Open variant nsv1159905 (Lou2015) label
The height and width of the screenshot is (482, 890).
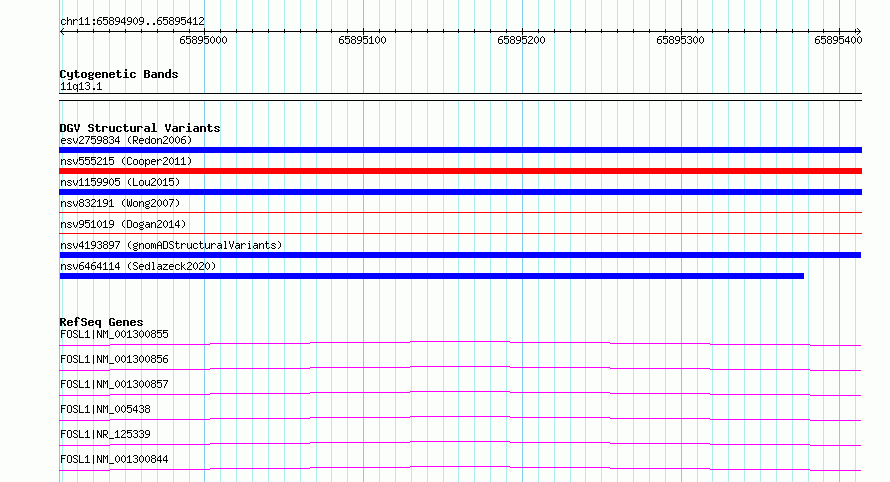[x=120, y=182]
